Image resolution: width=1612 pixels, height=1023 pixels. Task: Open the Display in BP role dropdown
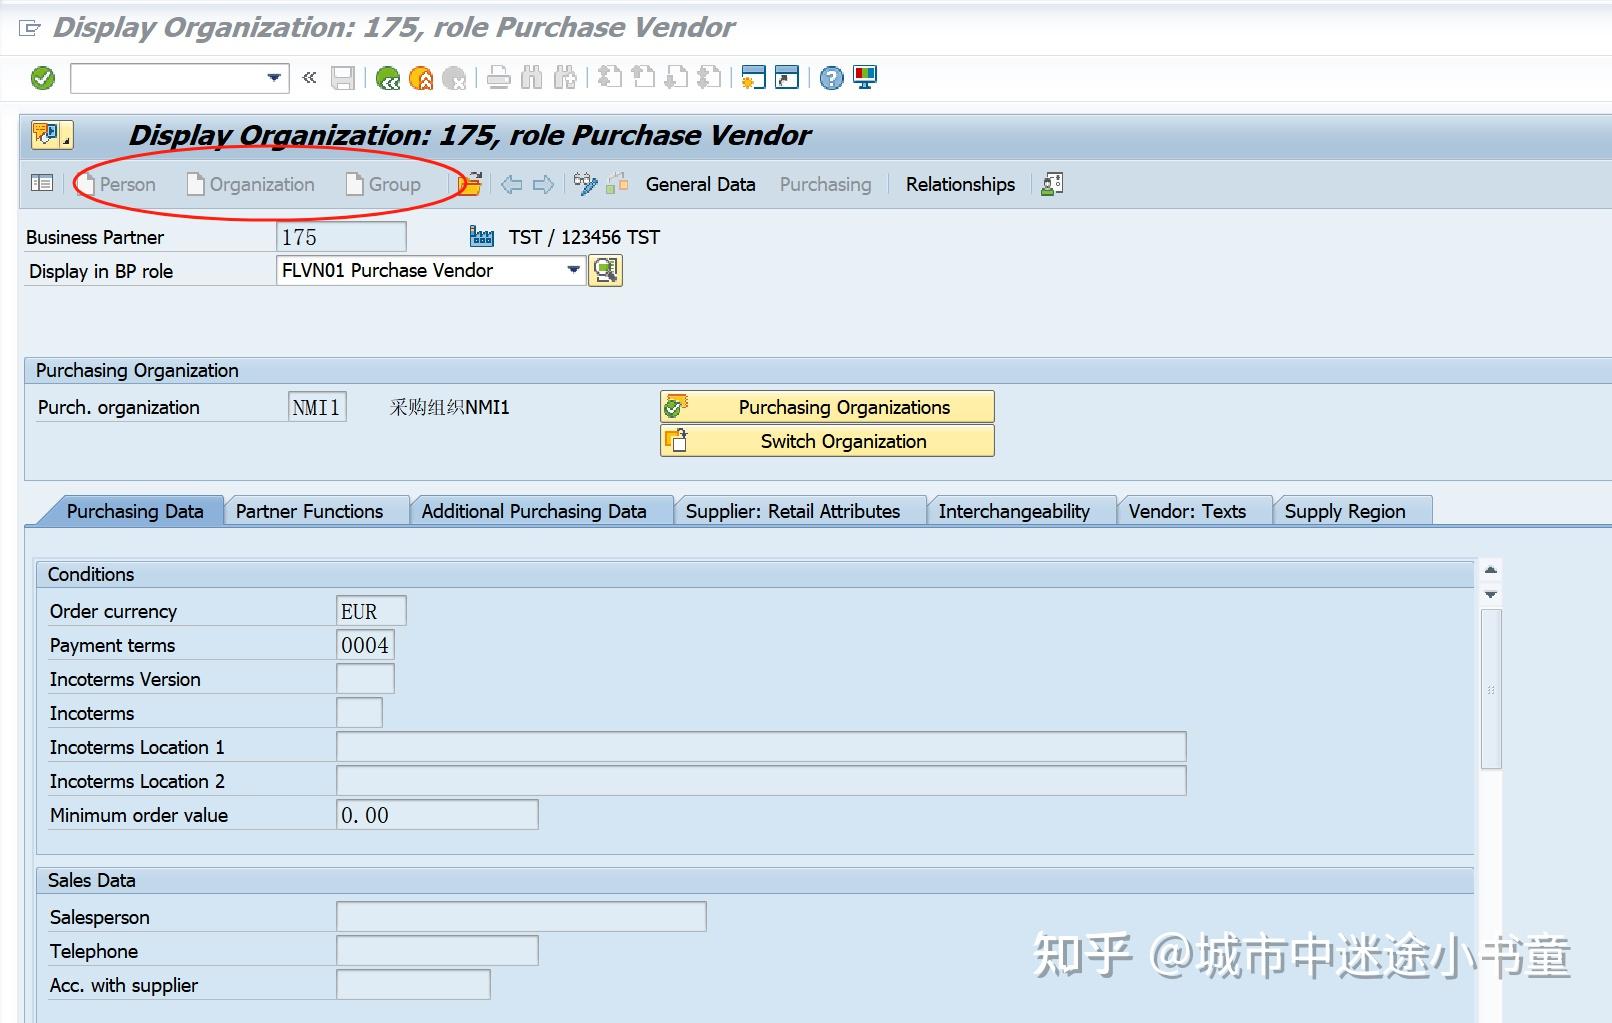(571, 270)
